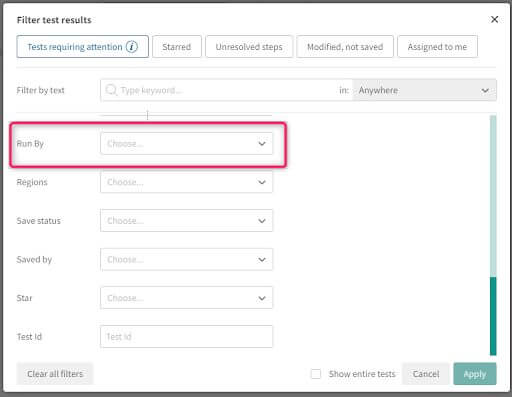Click the Cancel button
The height and width of the screenshot is (397, 512).
[426, 374]
